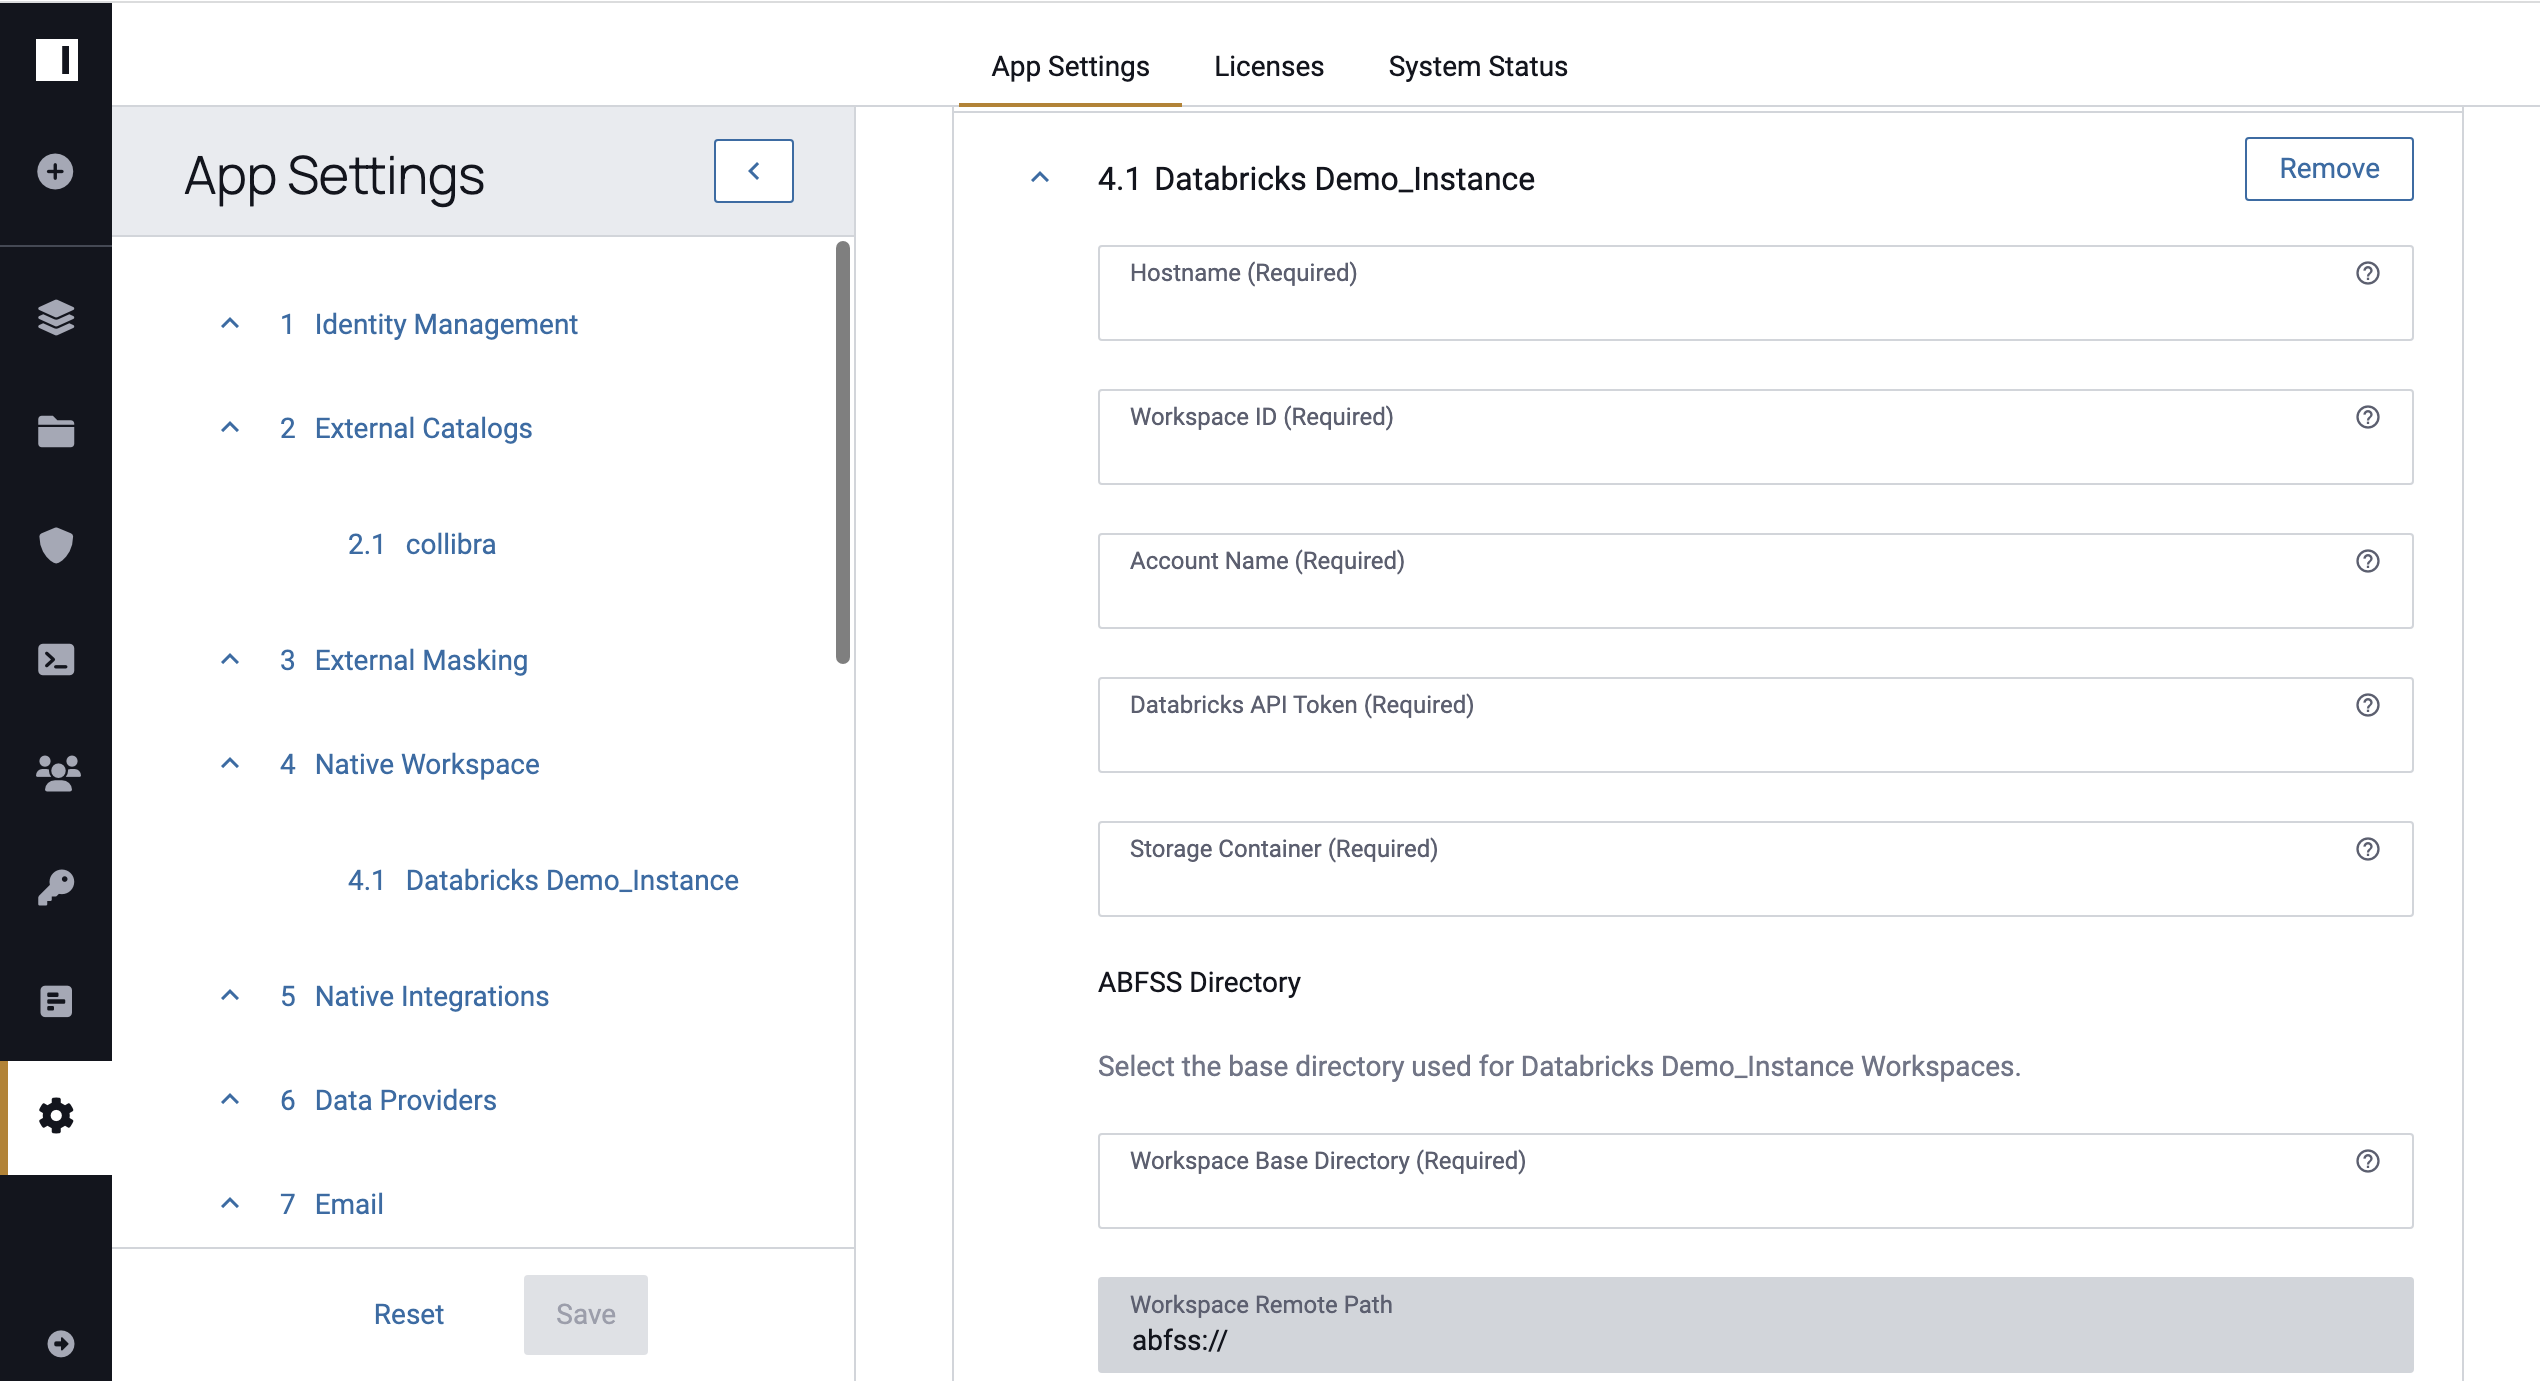Show help for Account Name field
This screenshot has width=2540, height=1381.
click(x=2368, y=561)
